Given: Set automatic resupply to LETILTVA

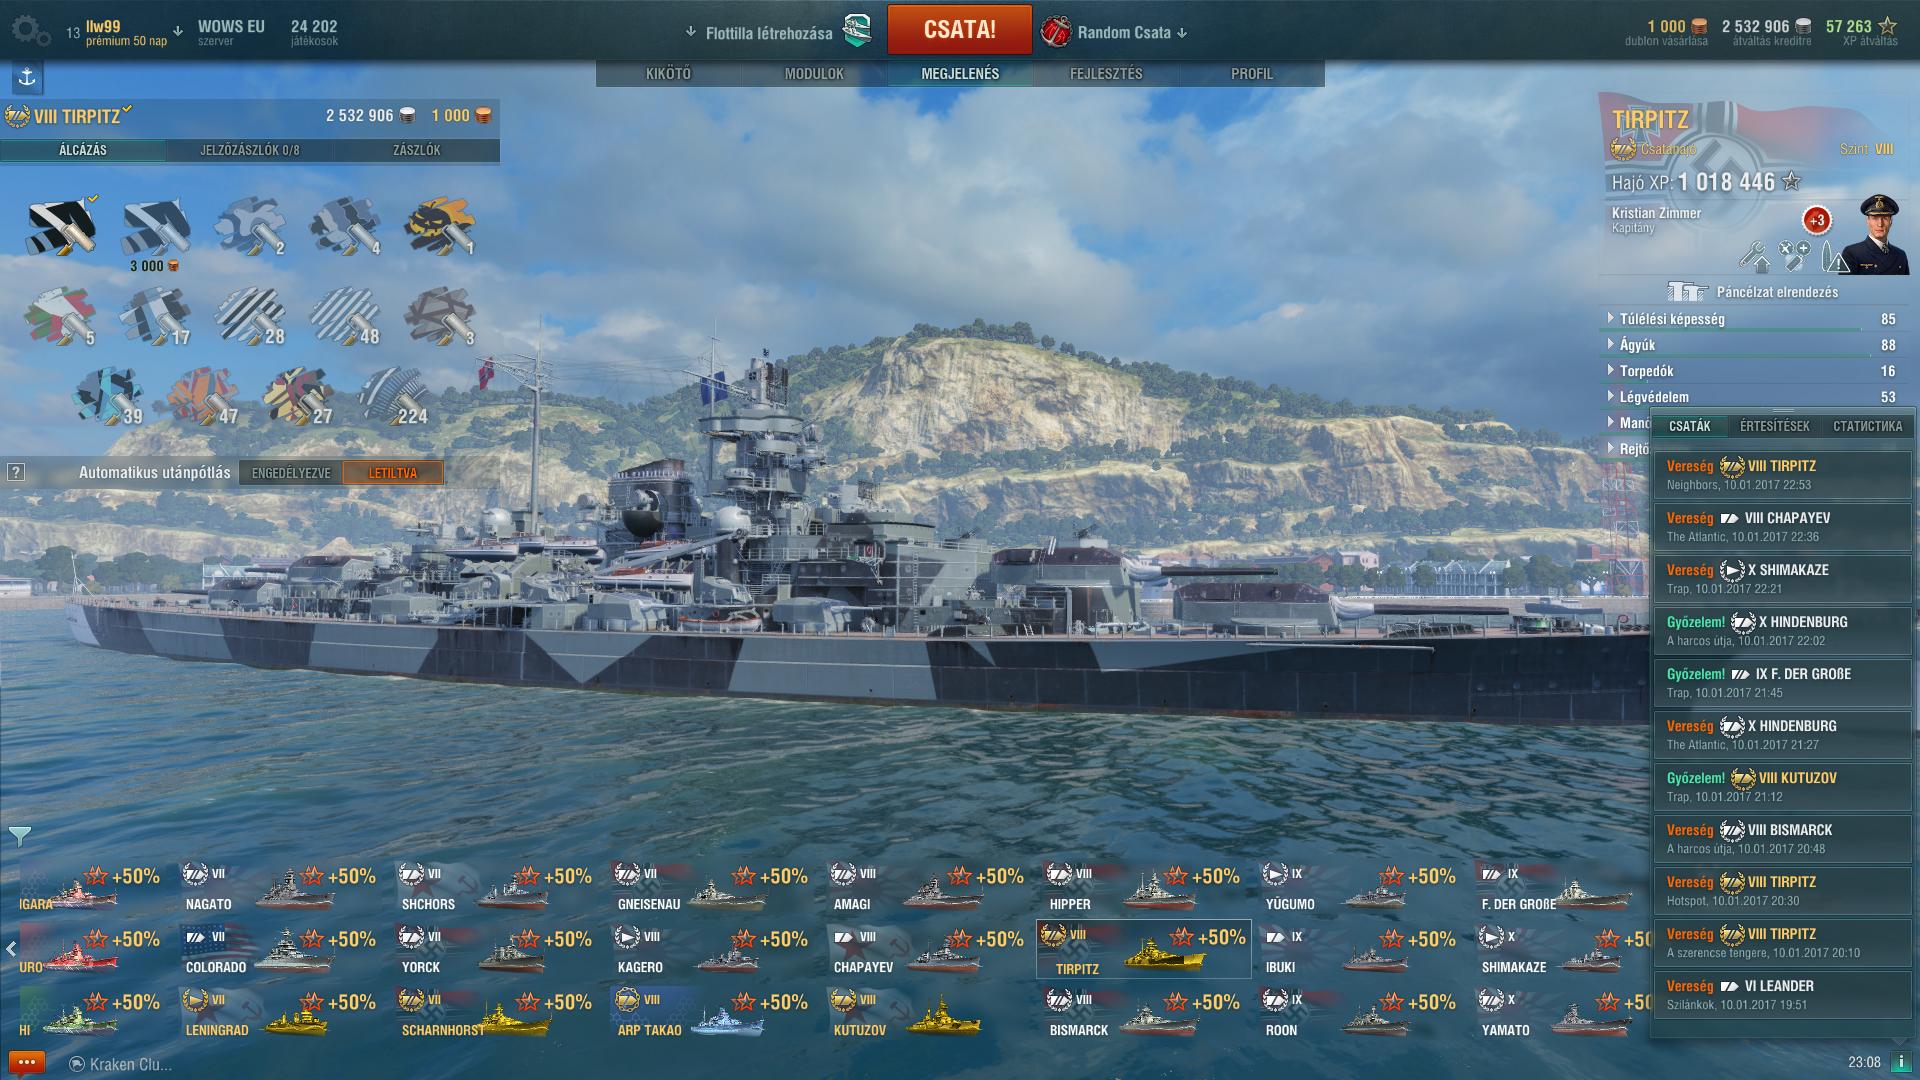Looking at the screenshot, I should pyautogui.click(x=392, y=473).
